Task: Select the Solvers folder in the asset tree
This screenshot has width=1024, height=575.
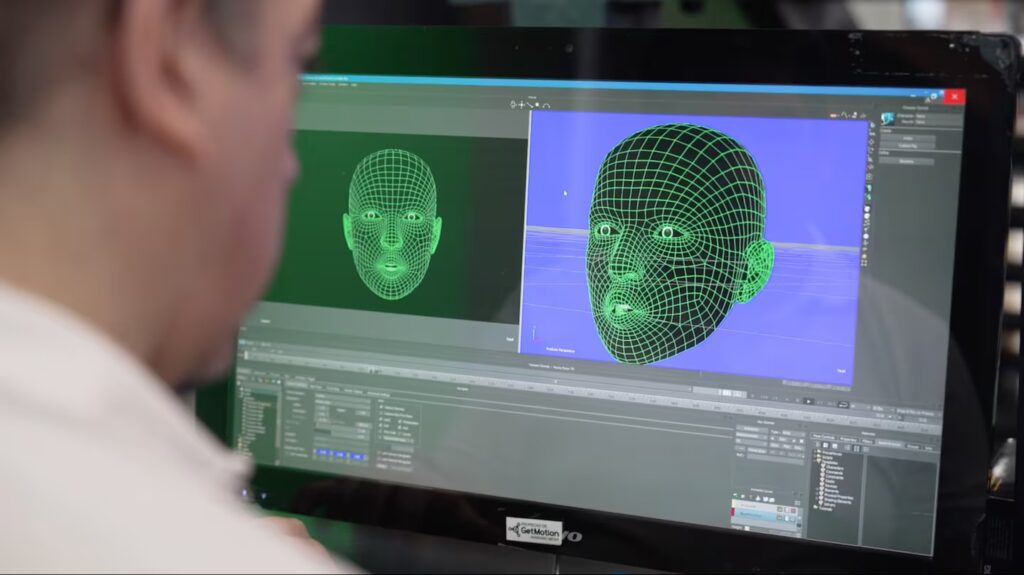Action: pyautogui.click(x=829, y=505)
